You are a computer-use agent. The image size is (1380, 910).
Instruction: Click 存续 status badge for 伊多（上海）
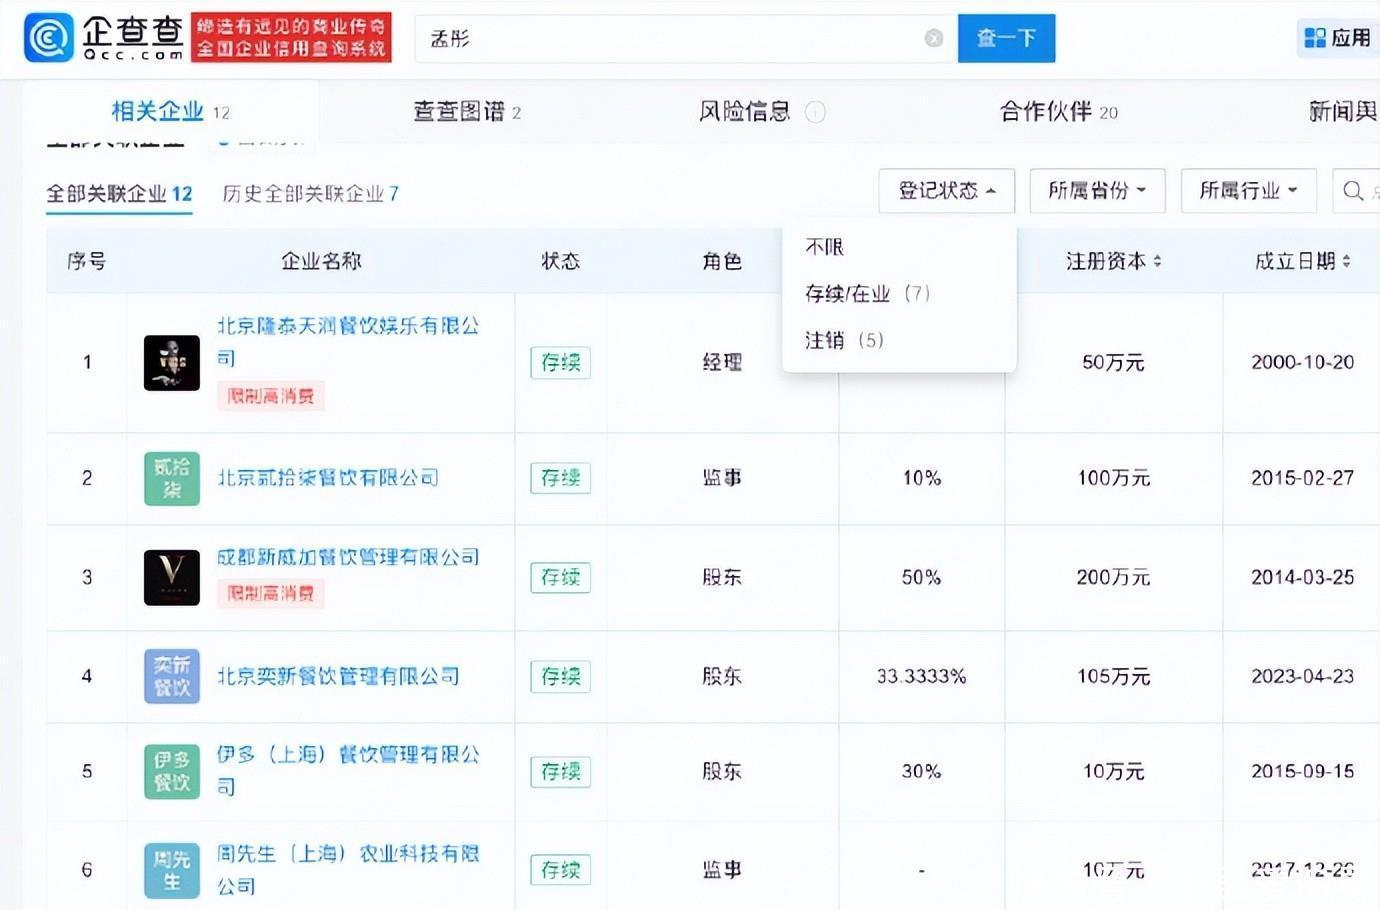point(560,771)
